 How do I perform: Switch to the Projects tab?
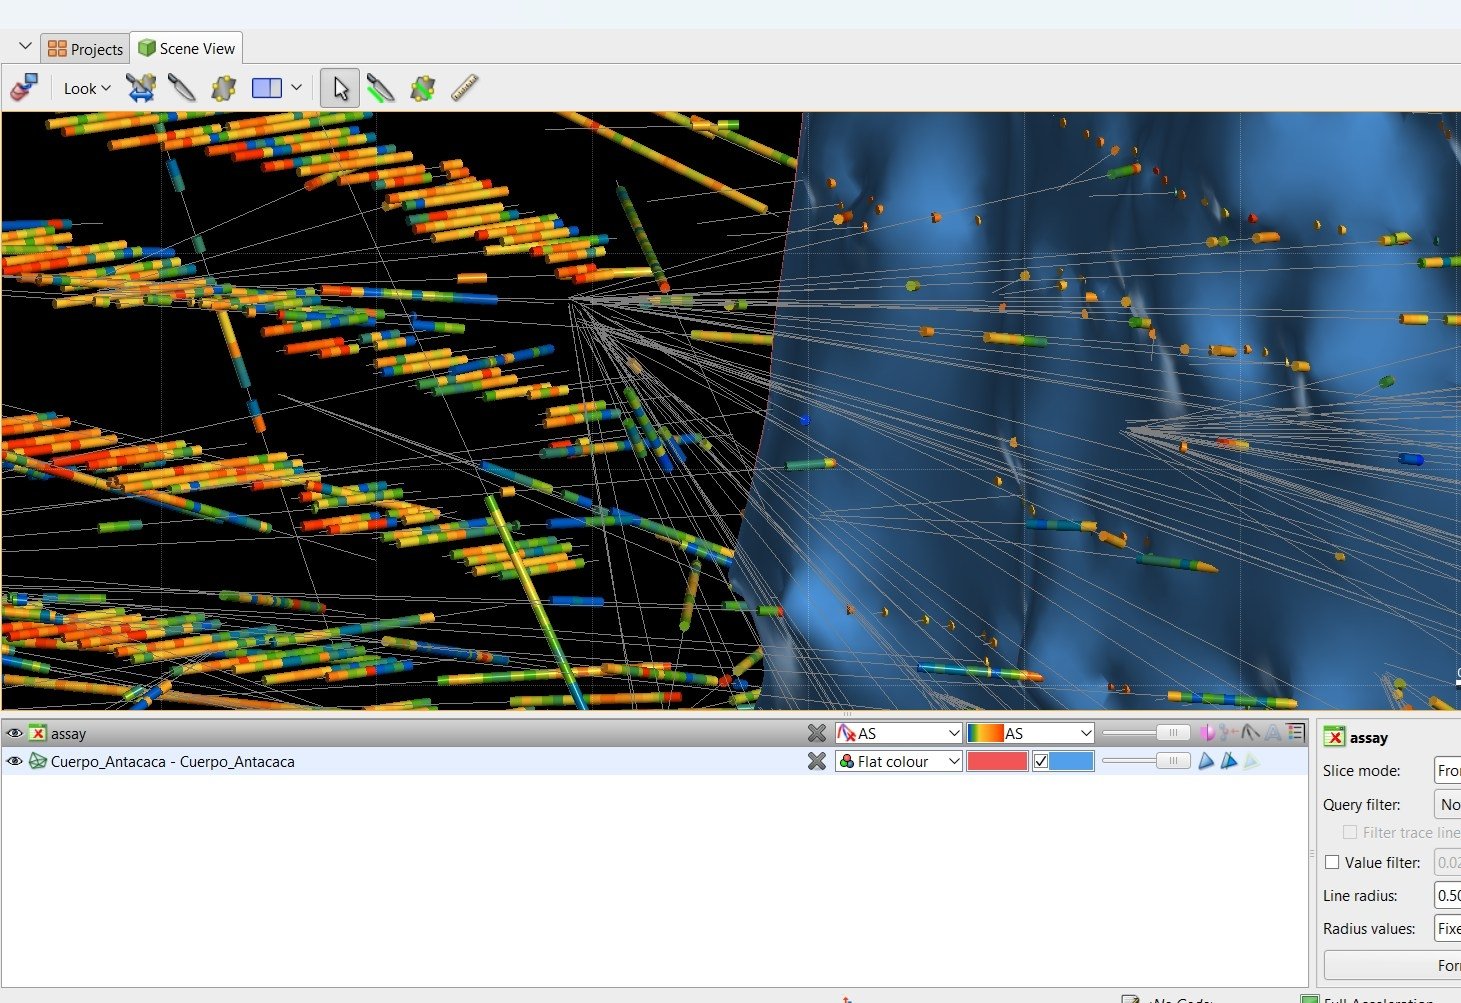(85, 48)
